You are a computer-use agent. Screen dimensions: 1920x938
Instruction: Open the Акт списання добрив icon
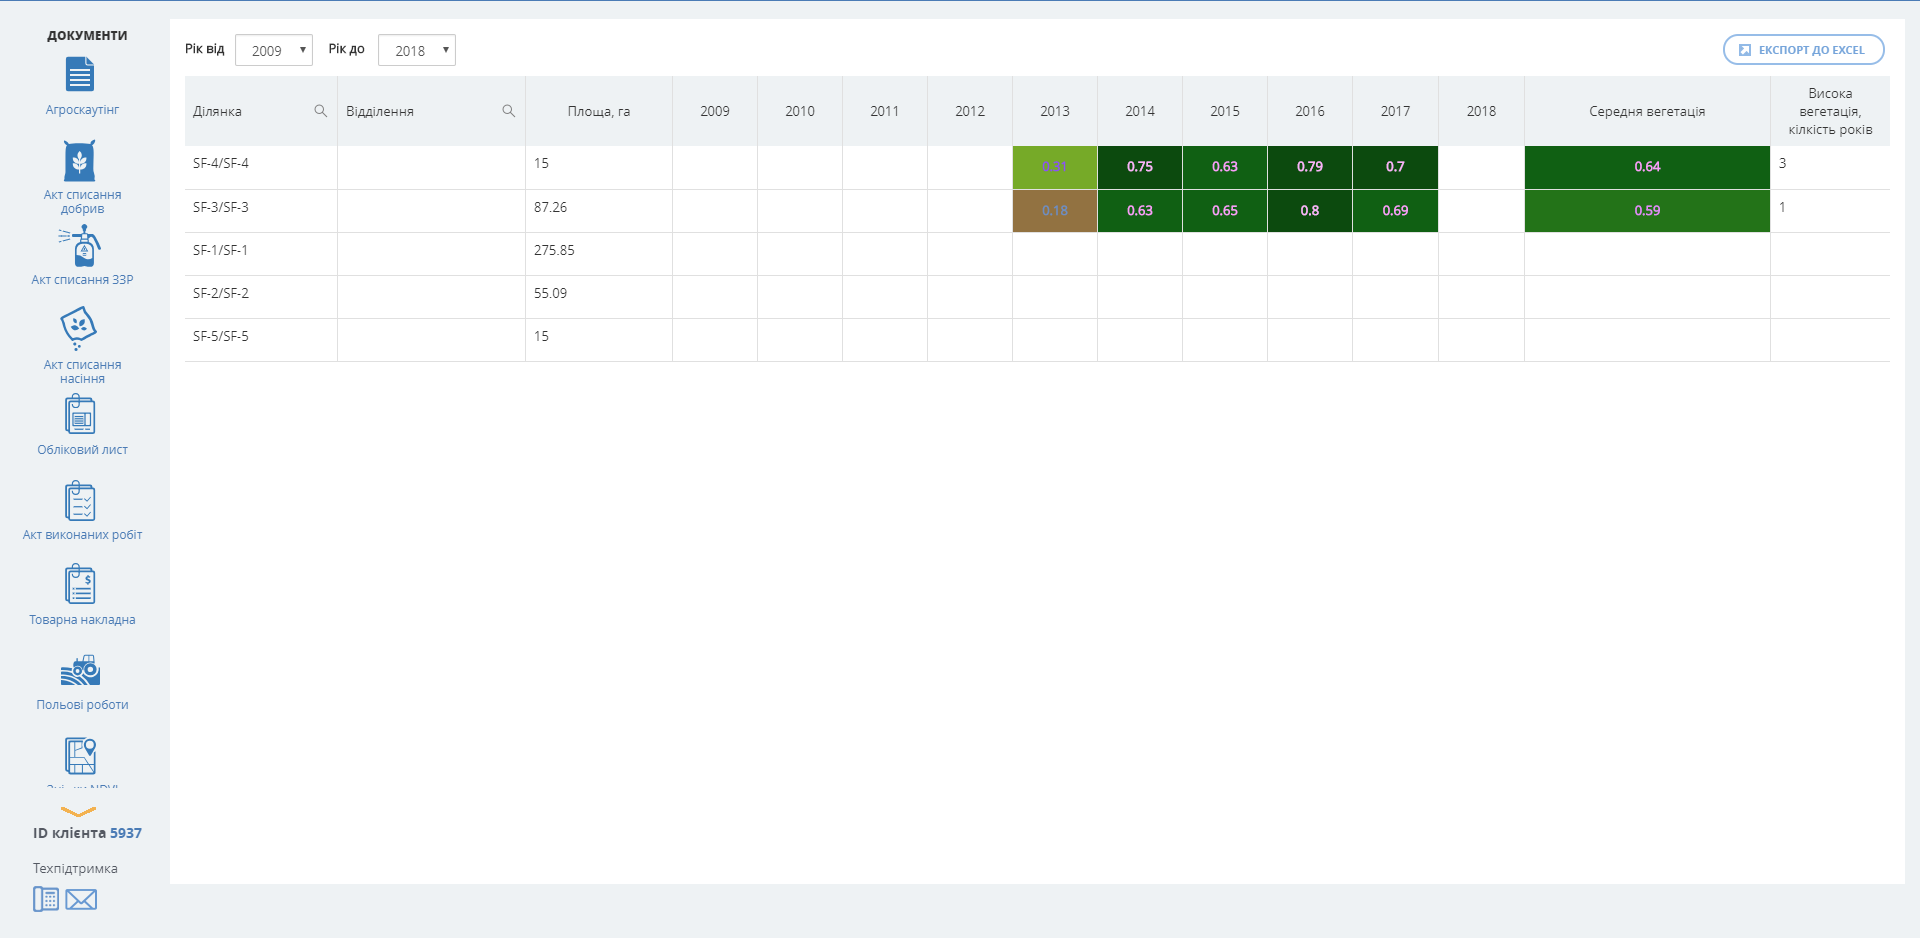coord(80,162)
